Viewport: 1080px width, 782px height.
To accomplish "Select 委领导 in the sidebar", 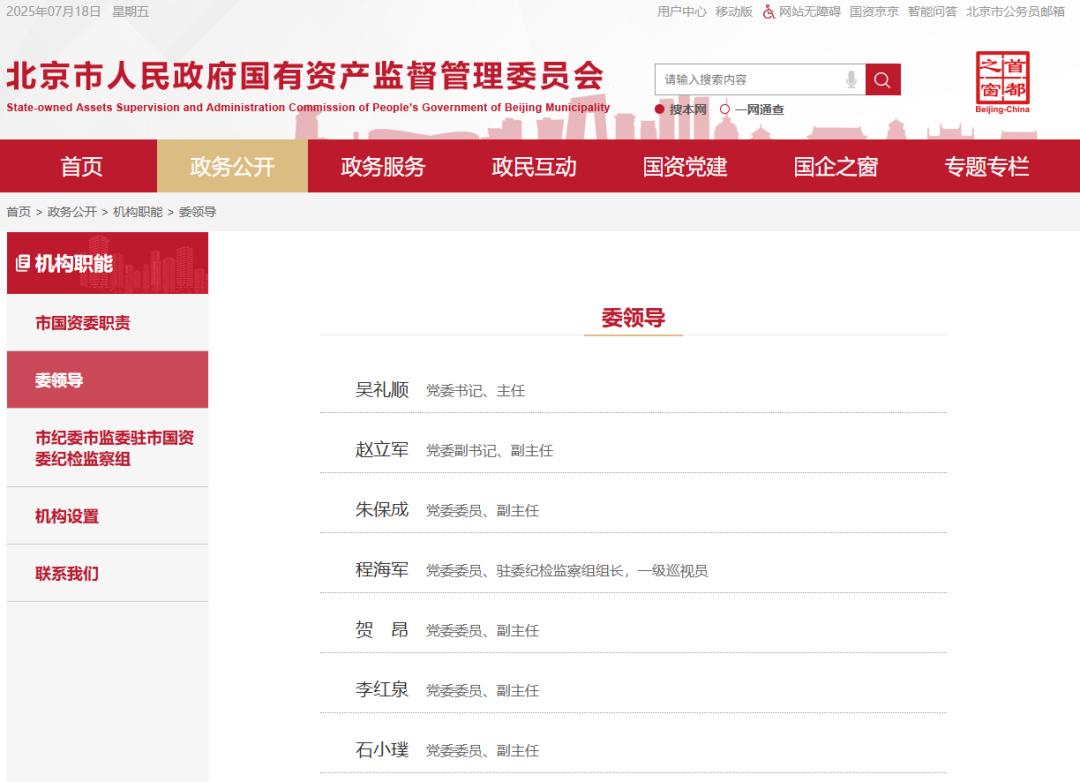I will [x=107, y=380].
